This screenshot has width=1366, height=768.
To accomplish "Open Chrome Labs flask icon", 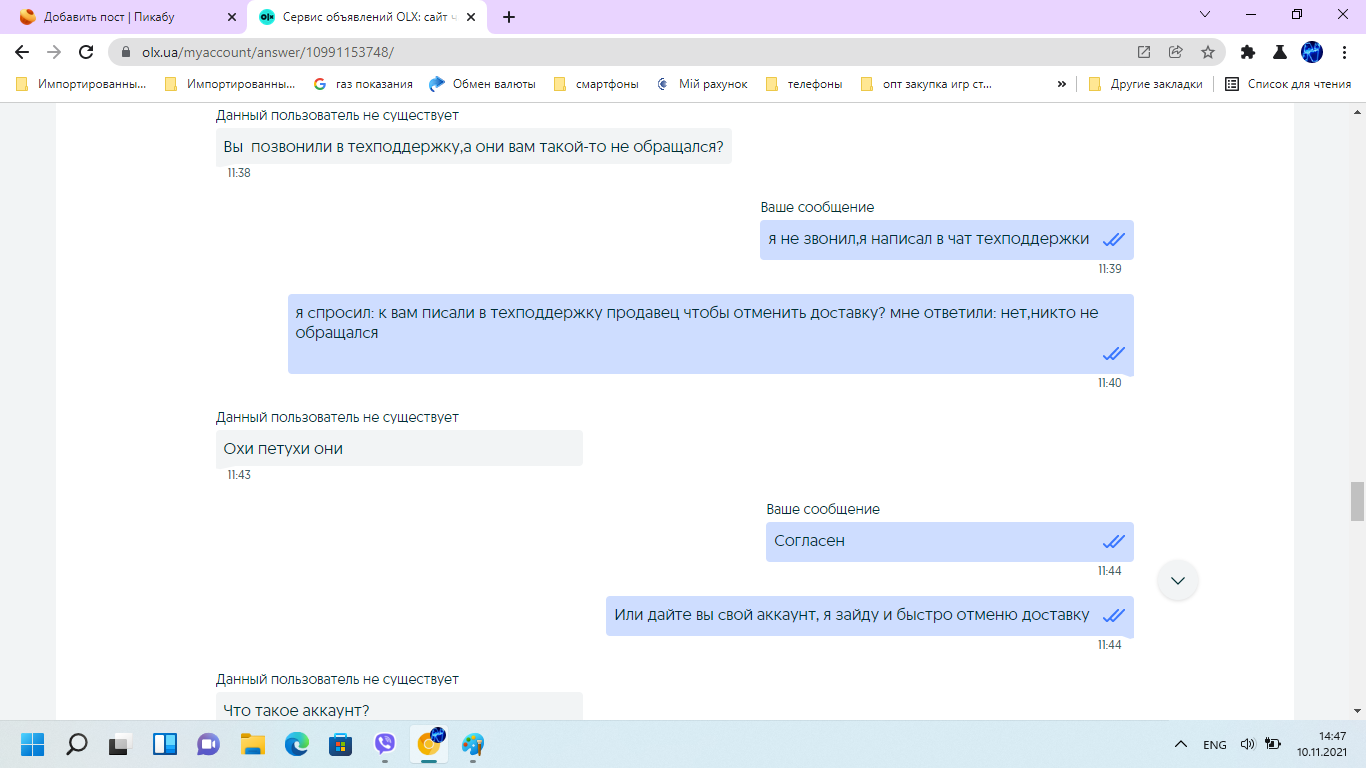I will click(1279, 52).
